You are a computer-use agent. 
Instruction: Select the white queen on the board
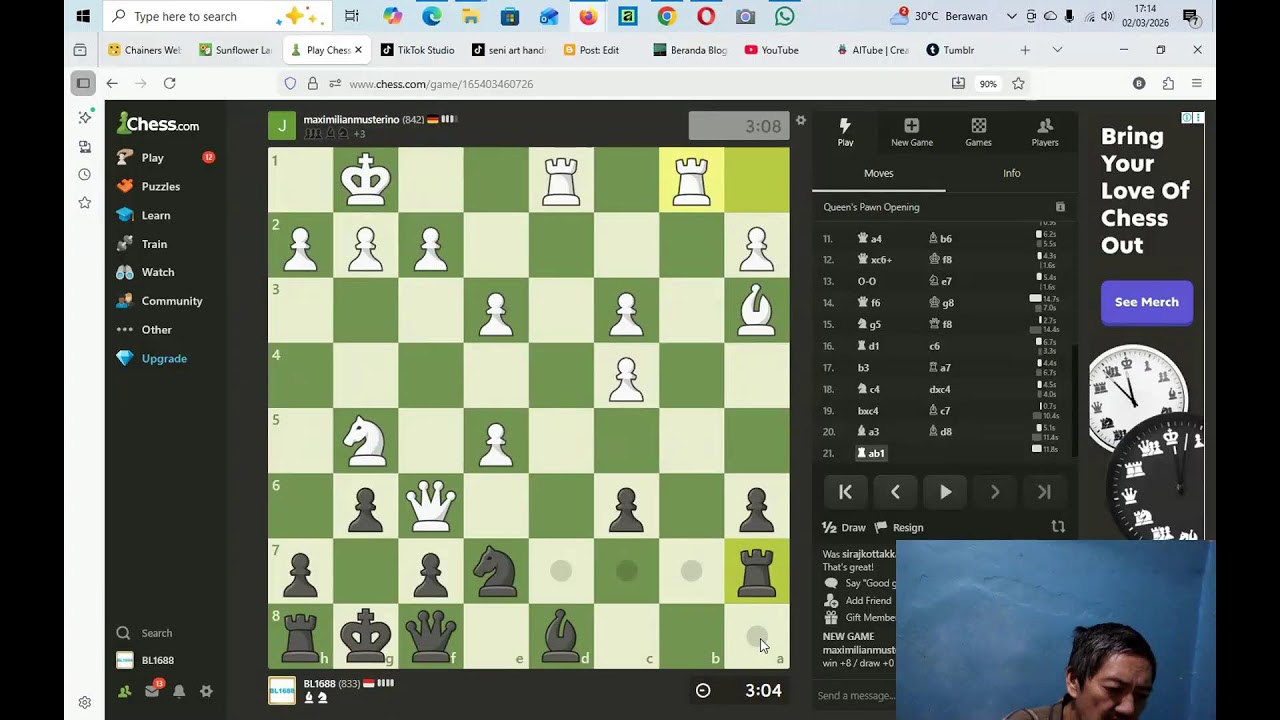pyautogui.click(x=430, y=506)
